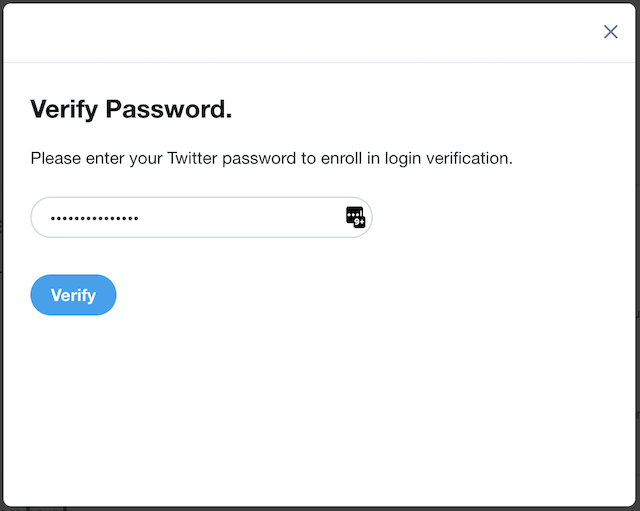Click the "Verify Password." heading

(131, 109)
